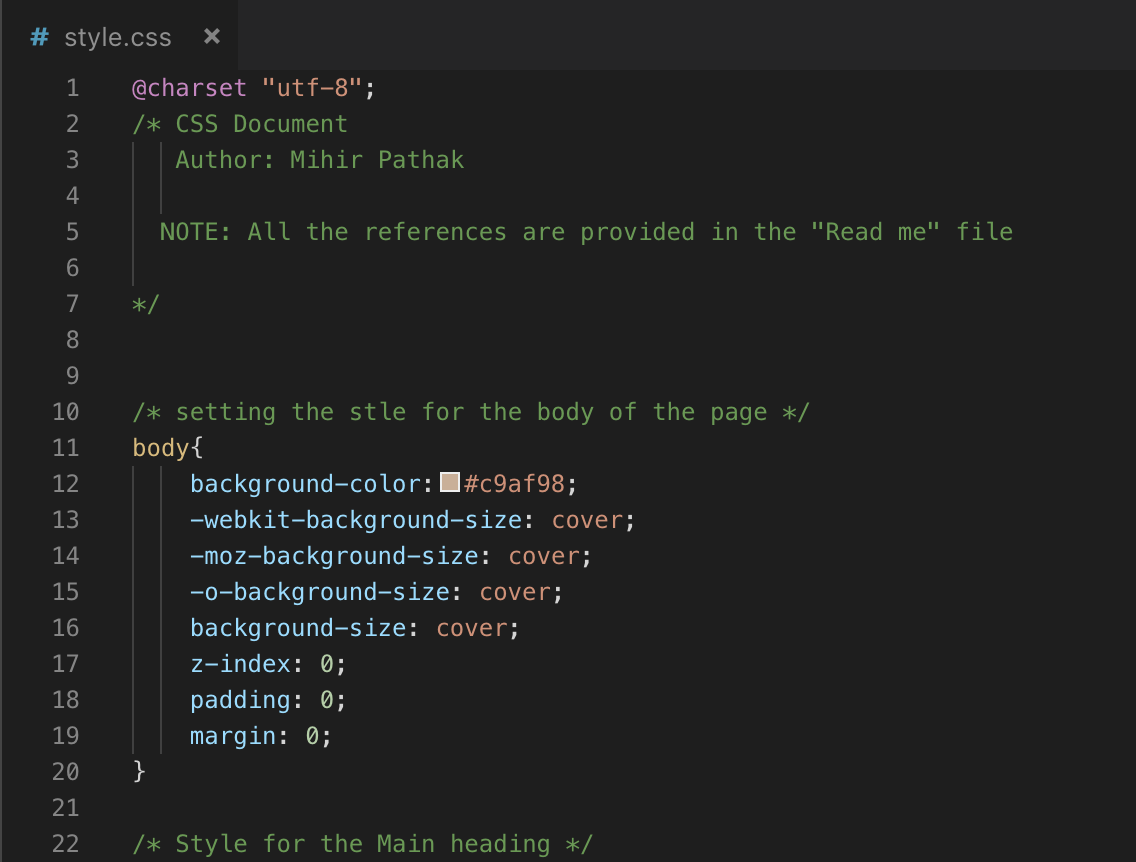Click the -moz-background-size property
The image size is (1136, 862).
tap(334, 556)
